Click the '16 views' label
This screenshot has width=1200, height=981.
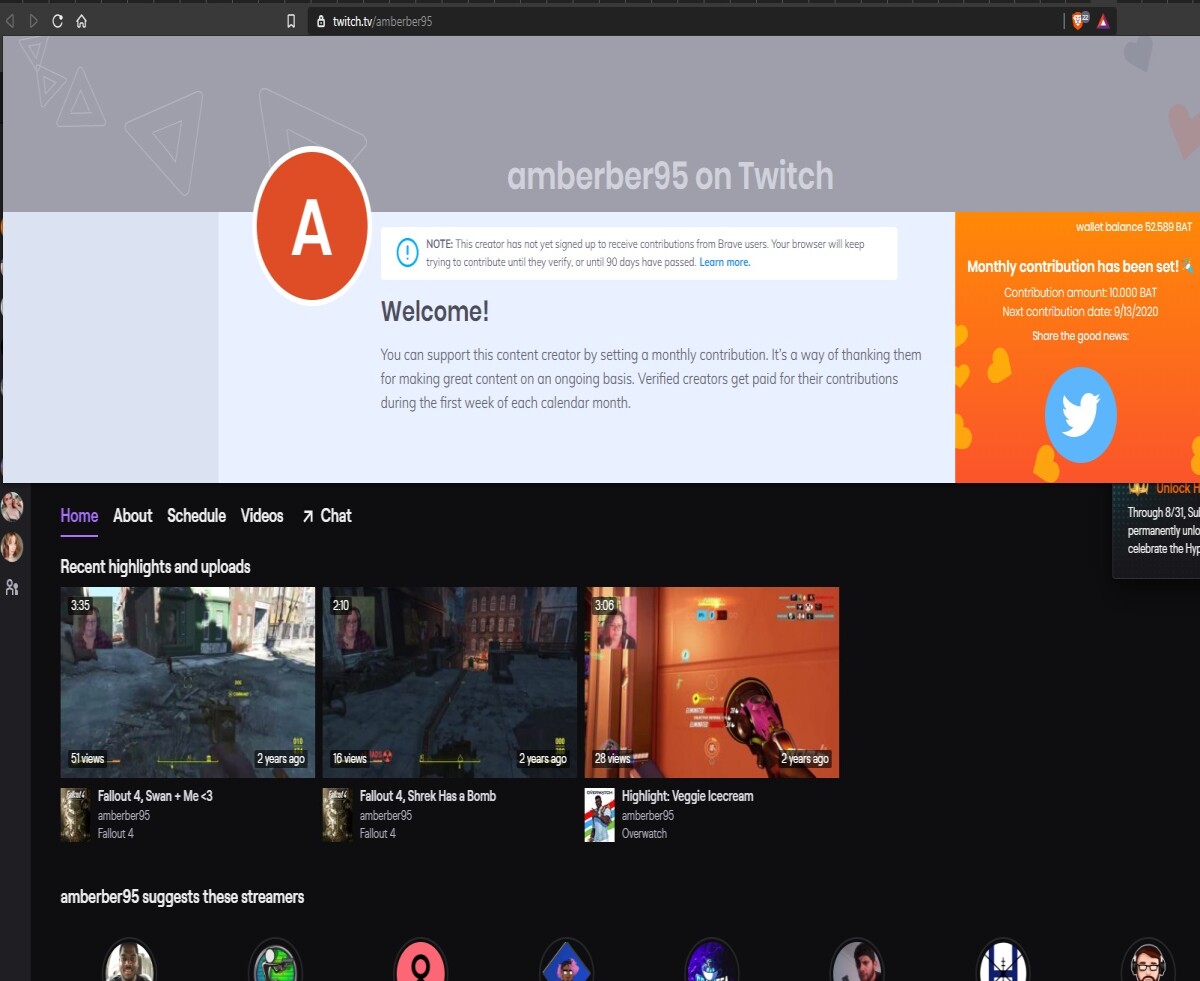point(349,759)
